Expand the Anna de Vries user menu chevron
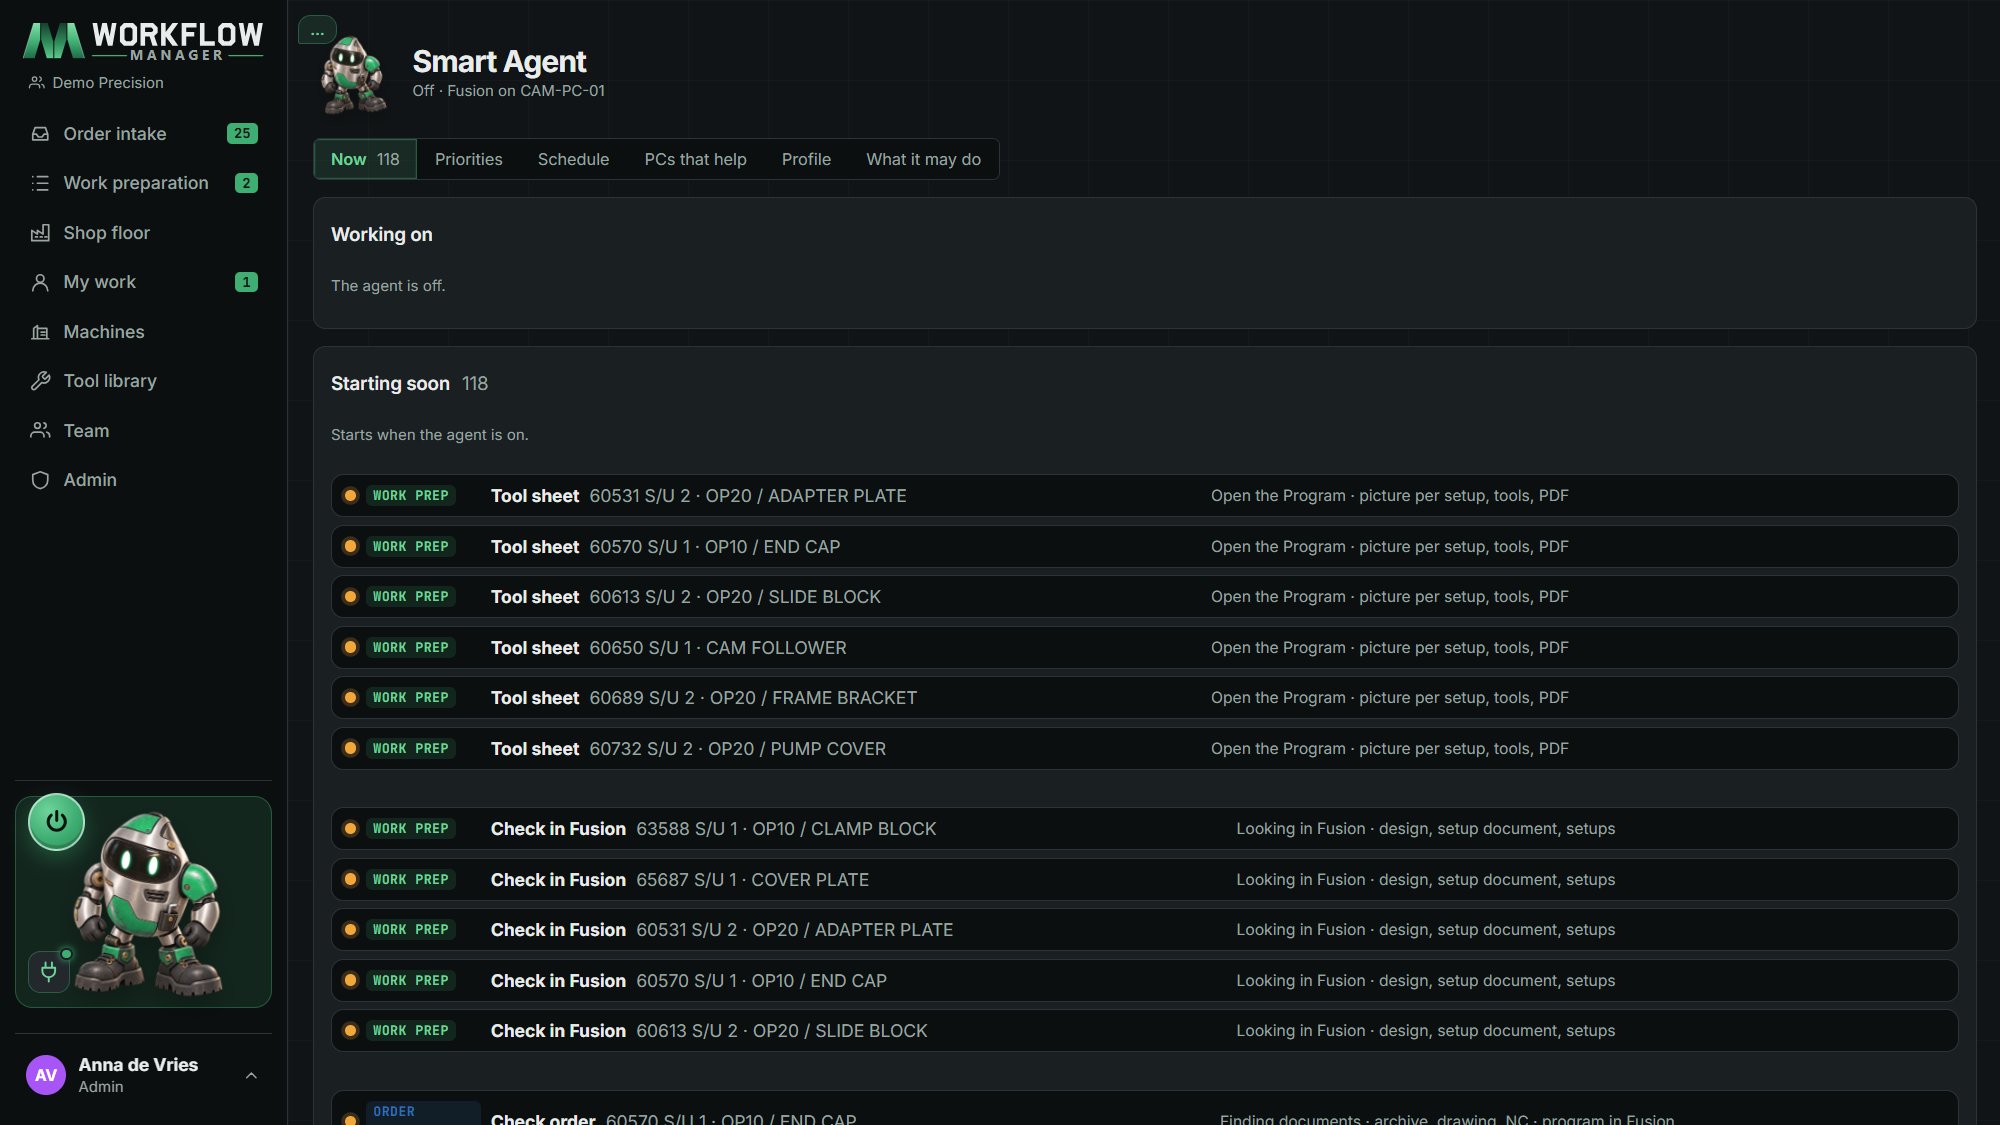 (x=251, y=1076)
